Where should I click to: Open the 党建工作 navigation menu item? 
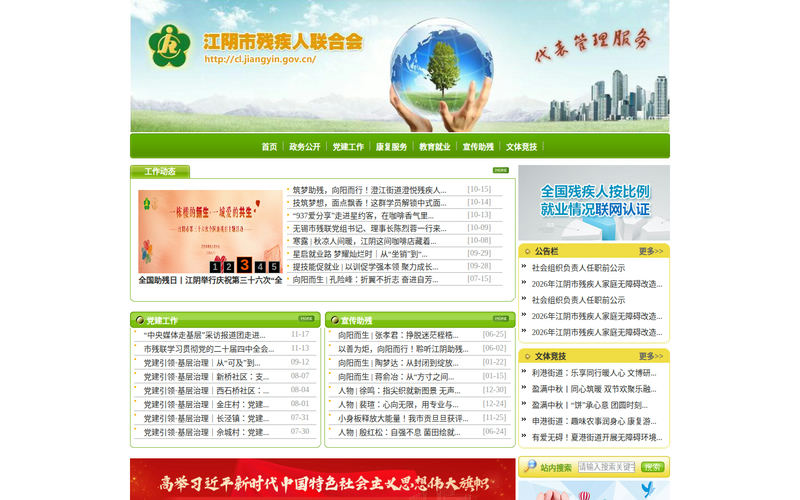click(348, 147)
